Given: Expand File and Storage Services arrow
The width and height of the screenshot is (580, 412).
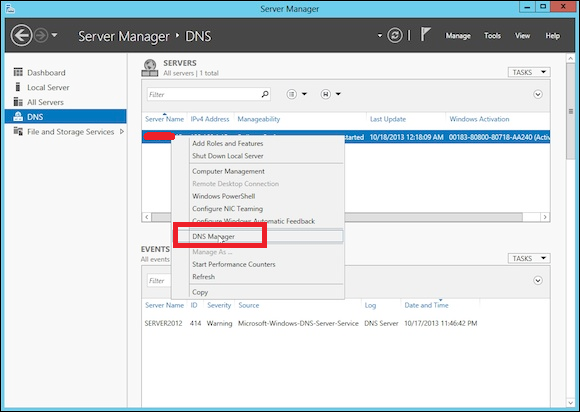Looking at the screenshot, I should pyautogui.click(x=122, y=131).
